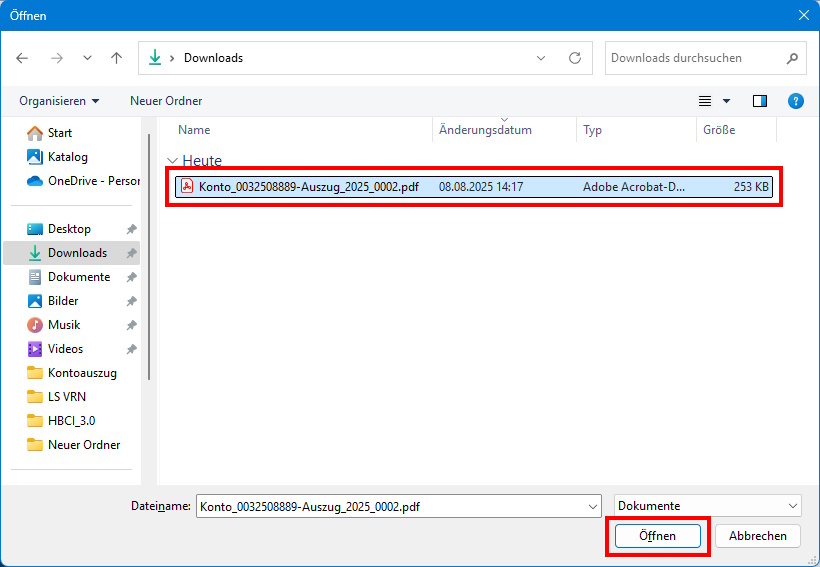Open the Organisieren menu
820x567 pixels.
tap(59, 101)
